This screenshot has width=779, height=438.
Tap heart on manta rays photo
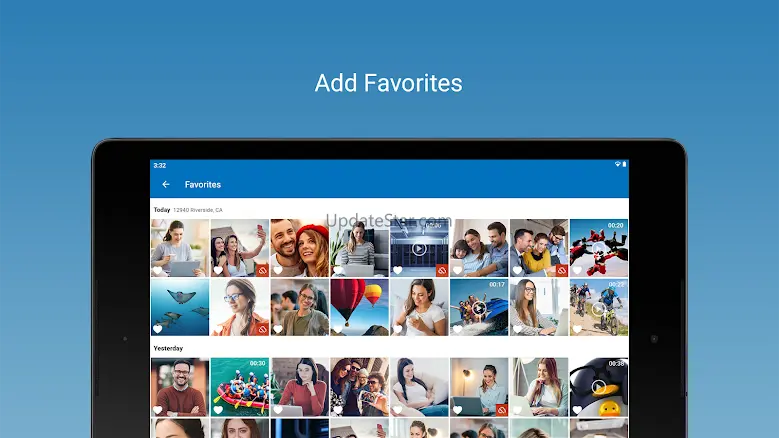[x=158, y=329]
